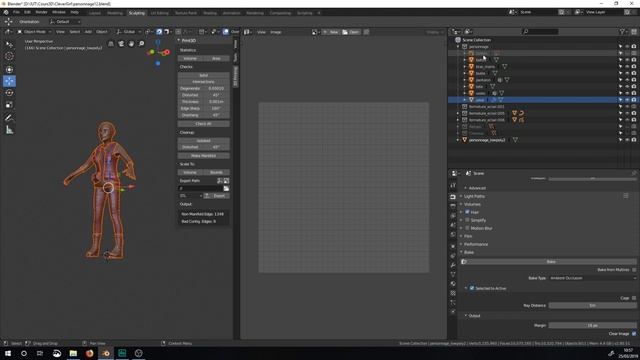Screen dimensions: 640x360
Task: Switch to the Sculpting workspace tab
Action: pos(137,13)
